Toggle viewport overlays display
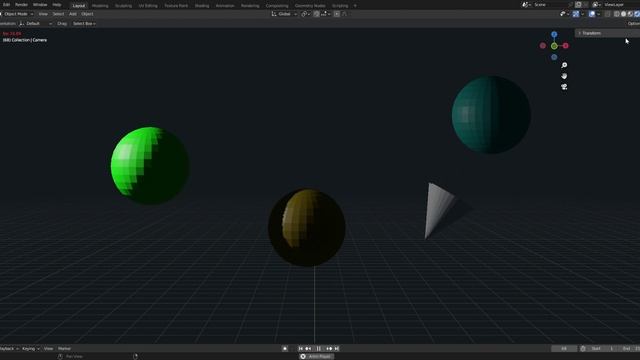 592,14
